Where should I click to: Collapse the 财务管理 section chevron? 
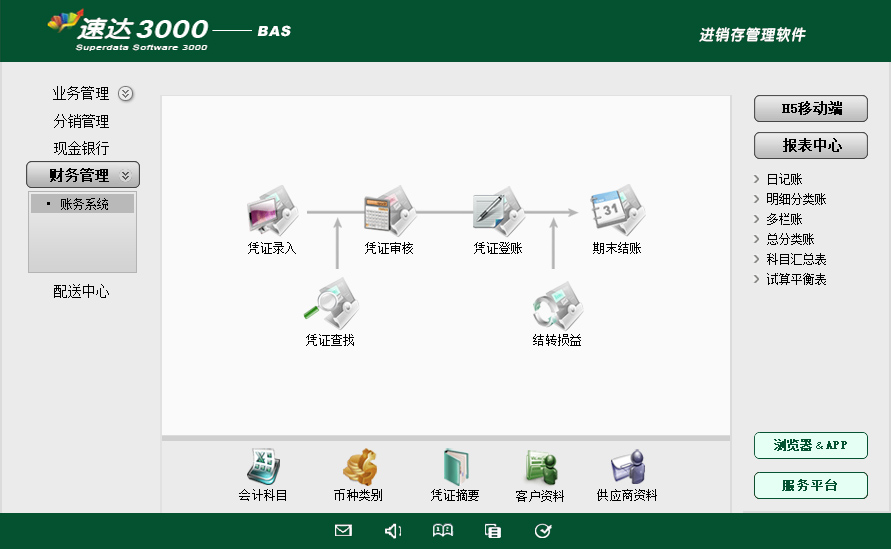tap(125, 175)
